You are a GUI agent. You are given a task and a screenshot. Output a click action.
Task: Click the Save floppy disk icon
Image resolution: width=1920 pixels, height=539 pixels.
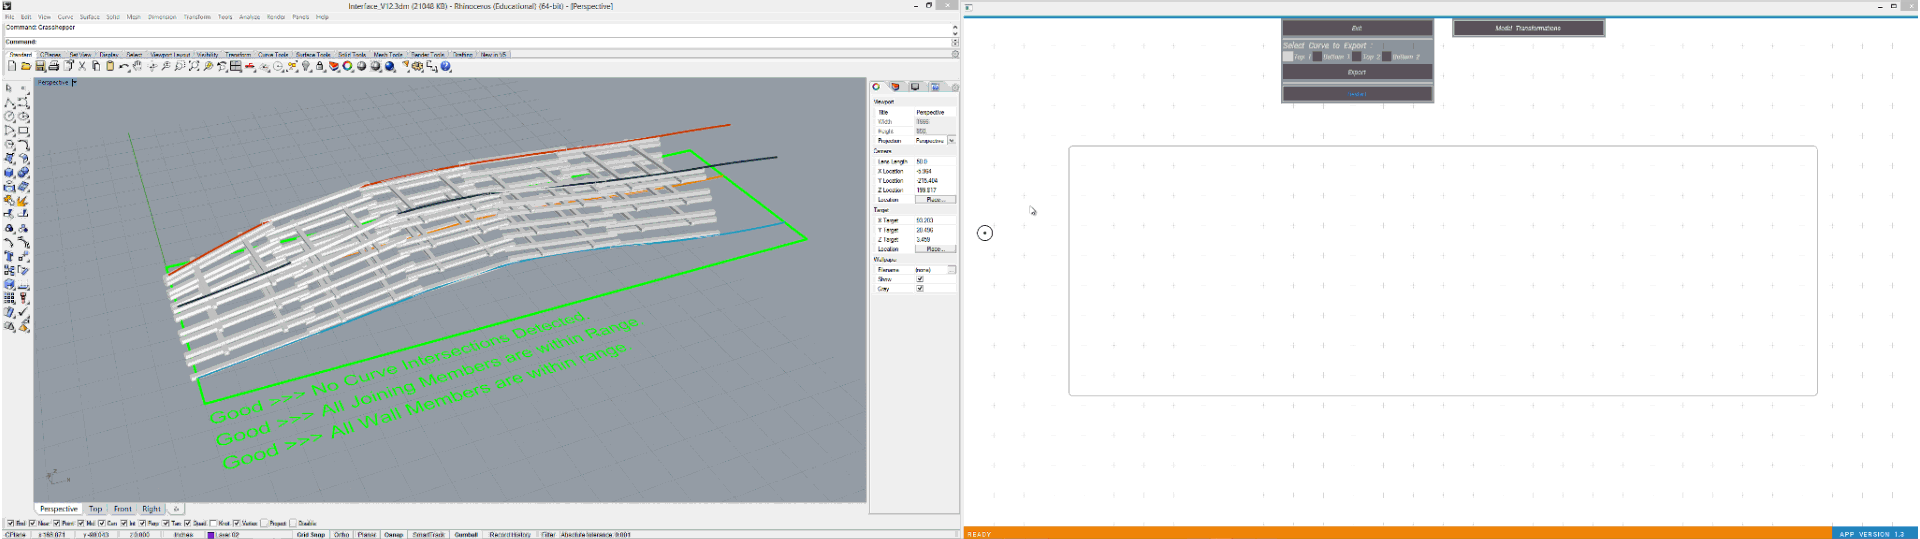pyautogui.click(x=40, y=66)
